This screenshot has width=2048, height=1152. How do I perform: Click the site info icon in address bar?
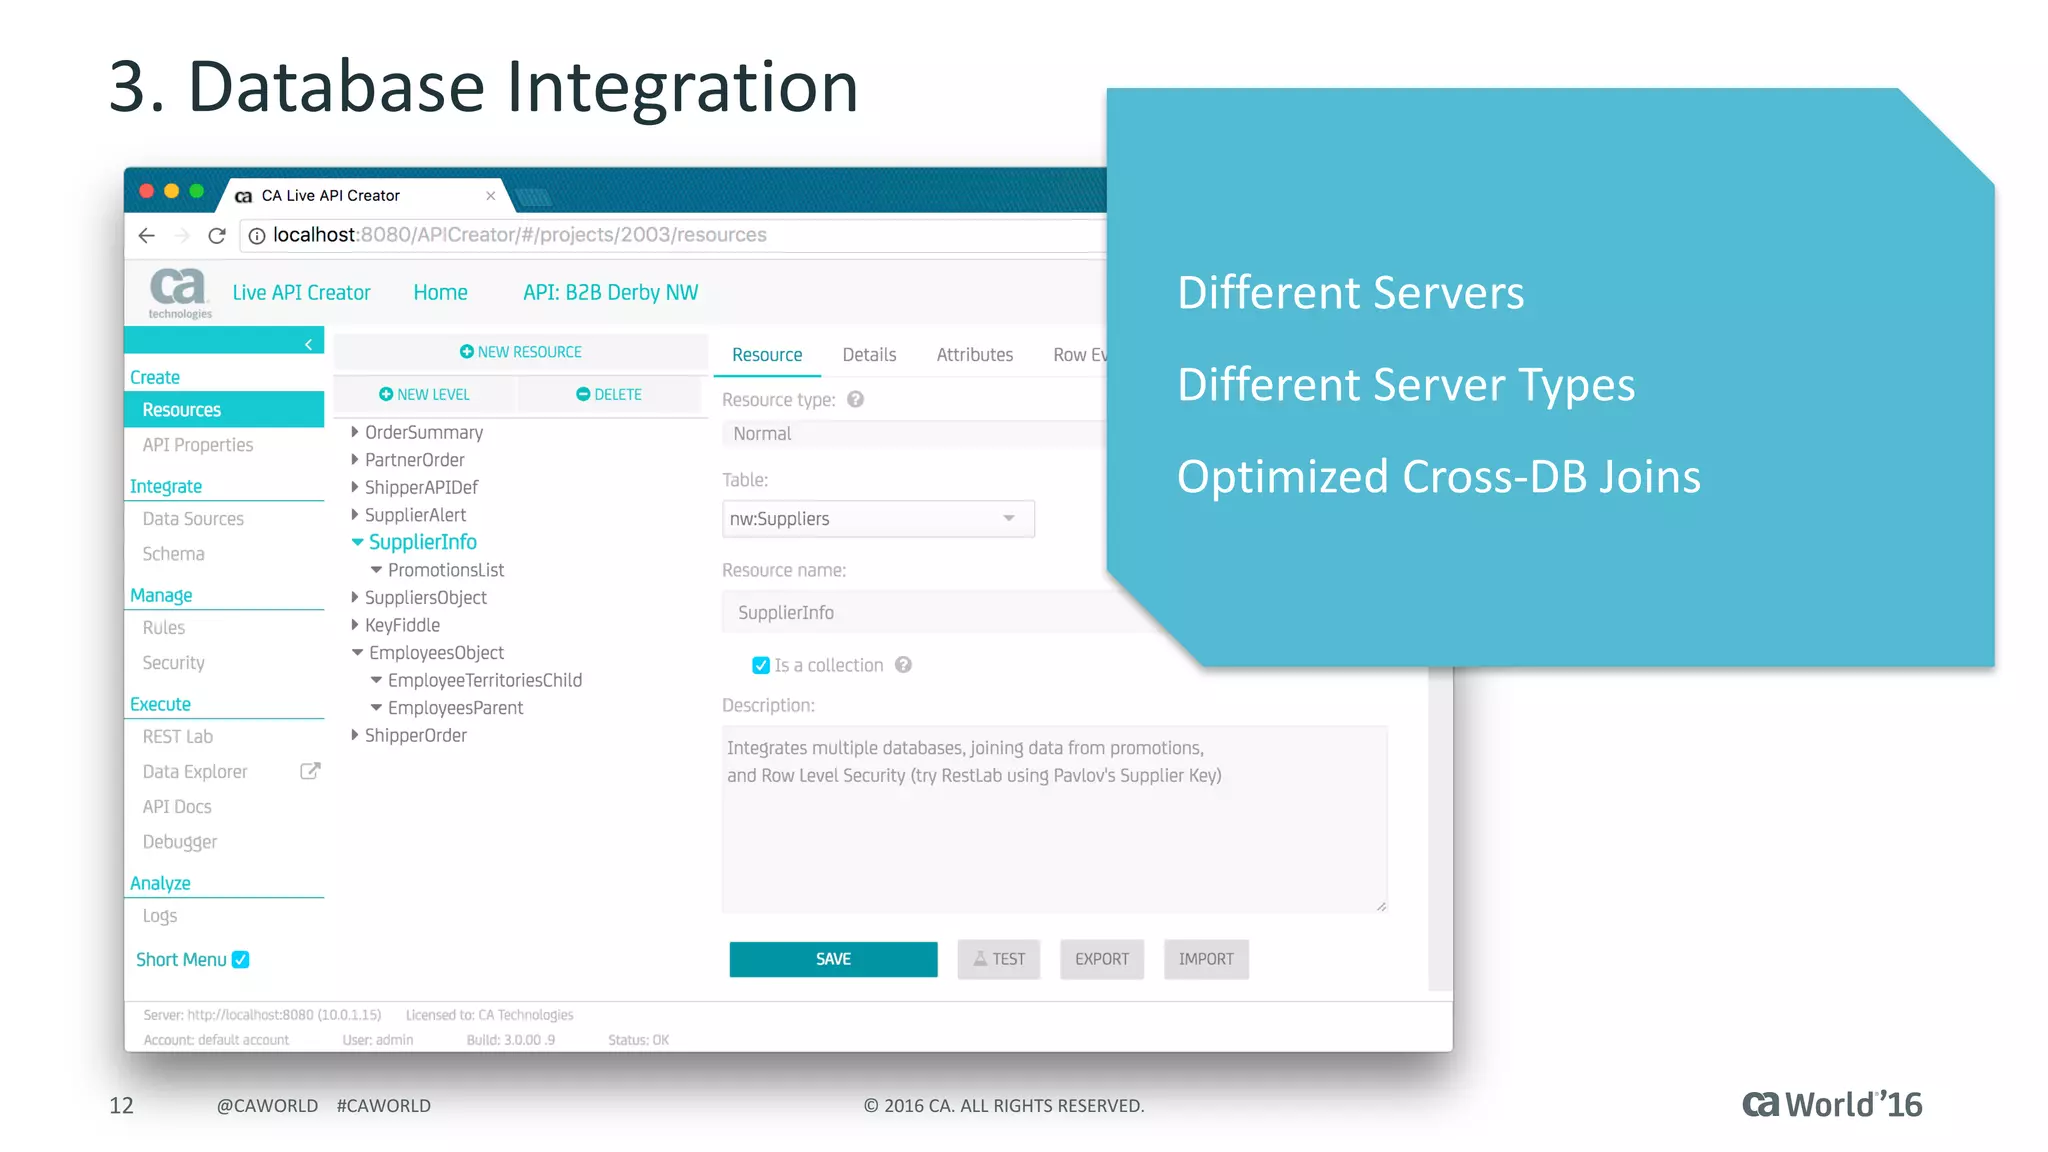pos(257,236)
